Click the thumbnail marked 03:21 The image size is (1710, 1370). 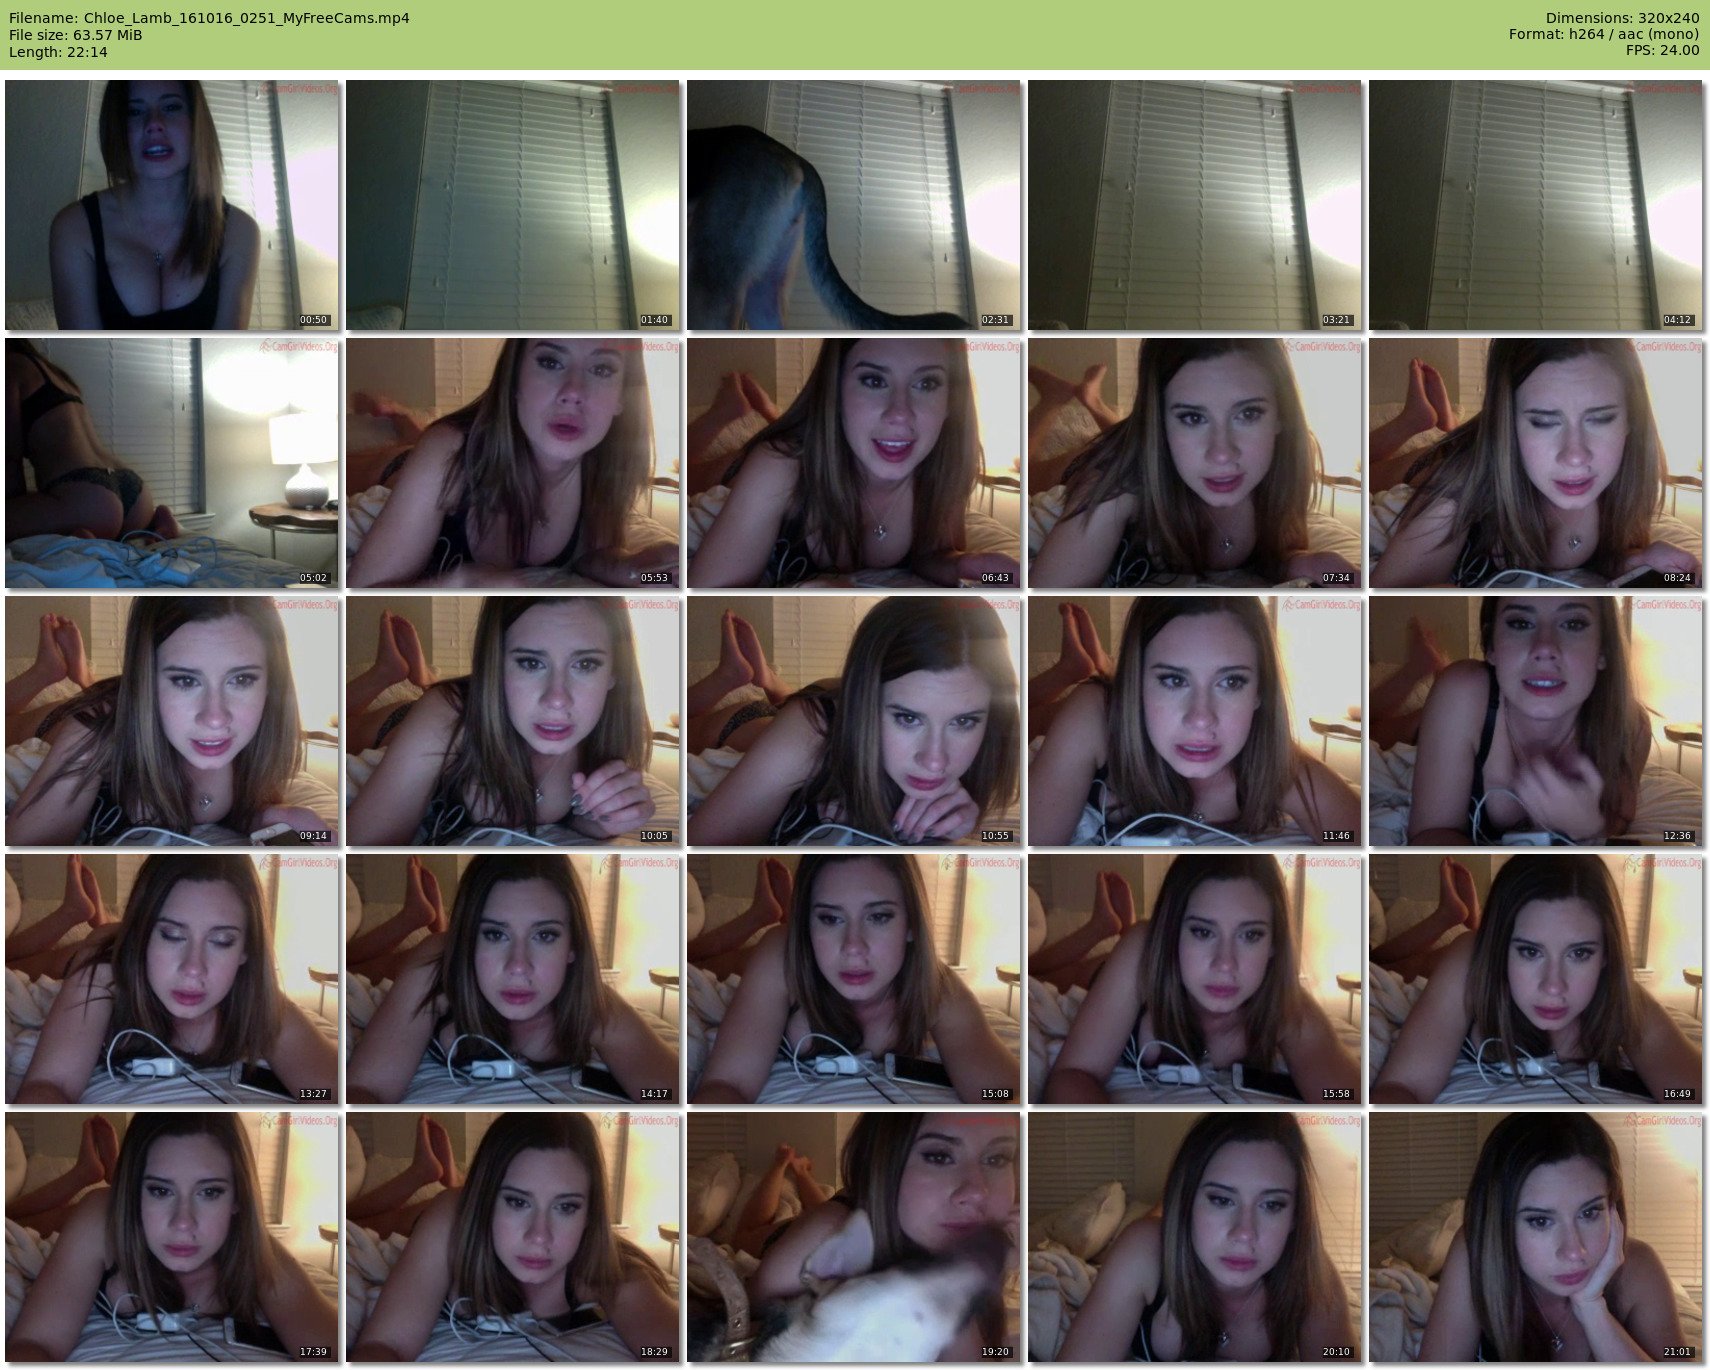tap(1195, 205)
